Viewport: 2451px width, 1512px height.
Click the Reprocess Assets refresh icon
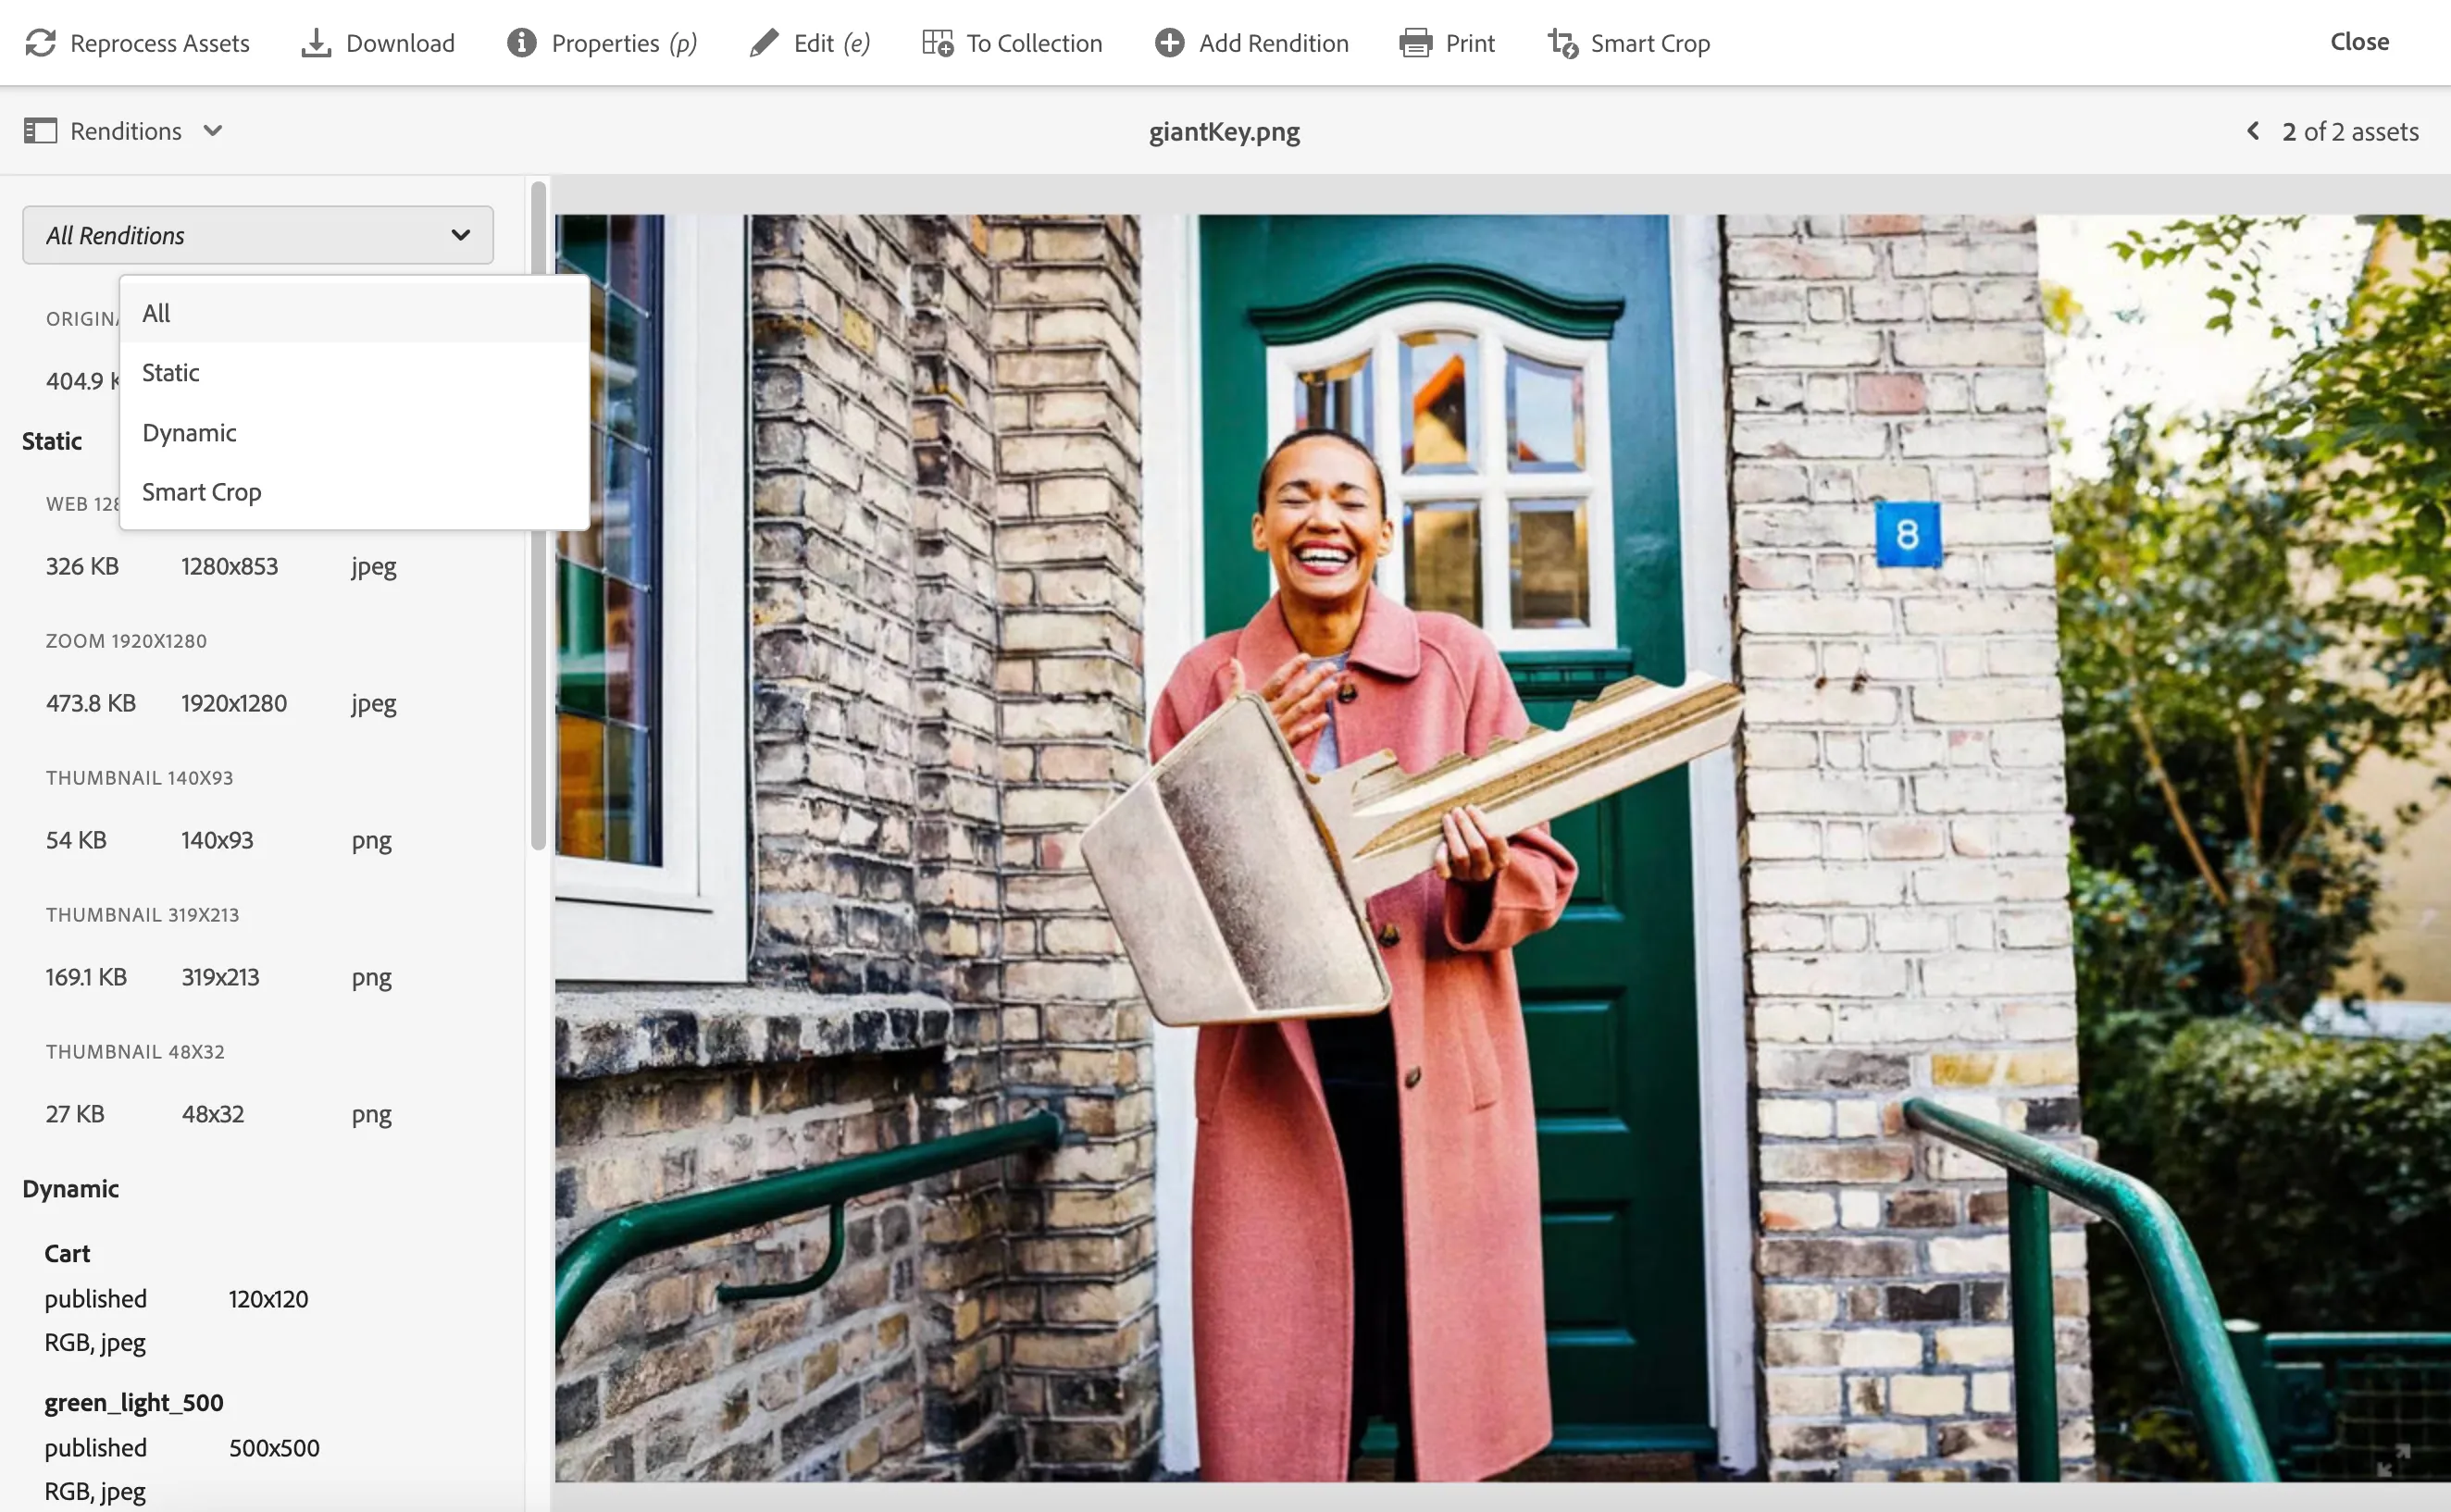[40, 43]
